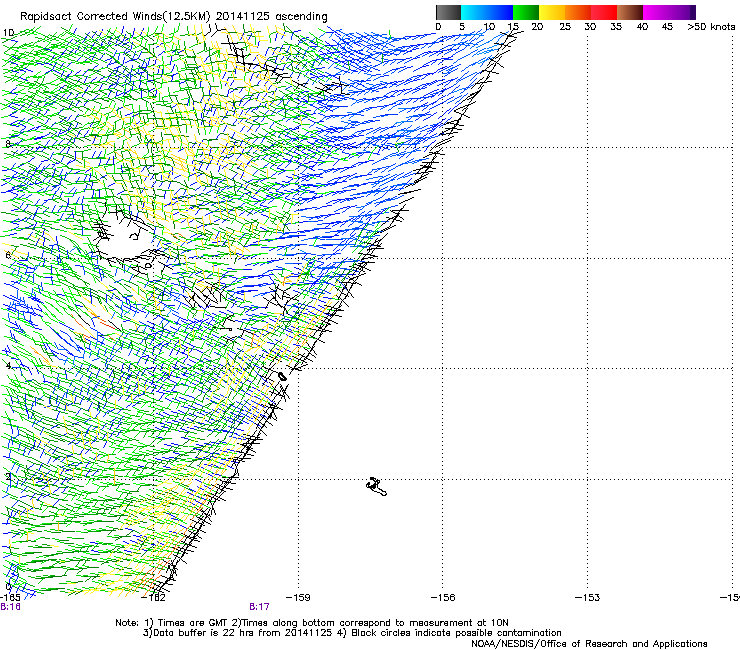
Task: Click the gray 0-5 knots legend swatch
Action: pos(448,12)
